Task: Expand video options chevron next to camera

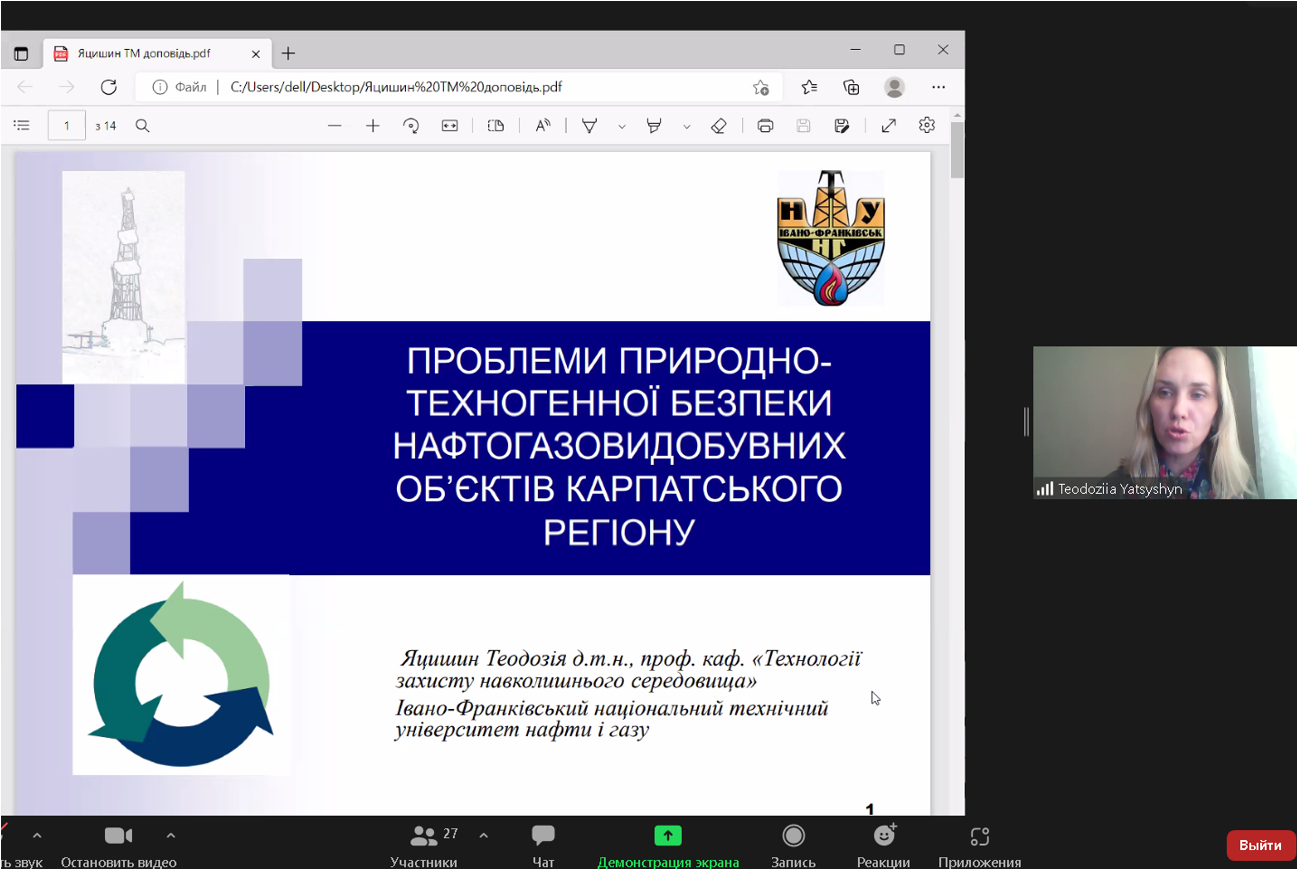Action: tap(171, 835)
